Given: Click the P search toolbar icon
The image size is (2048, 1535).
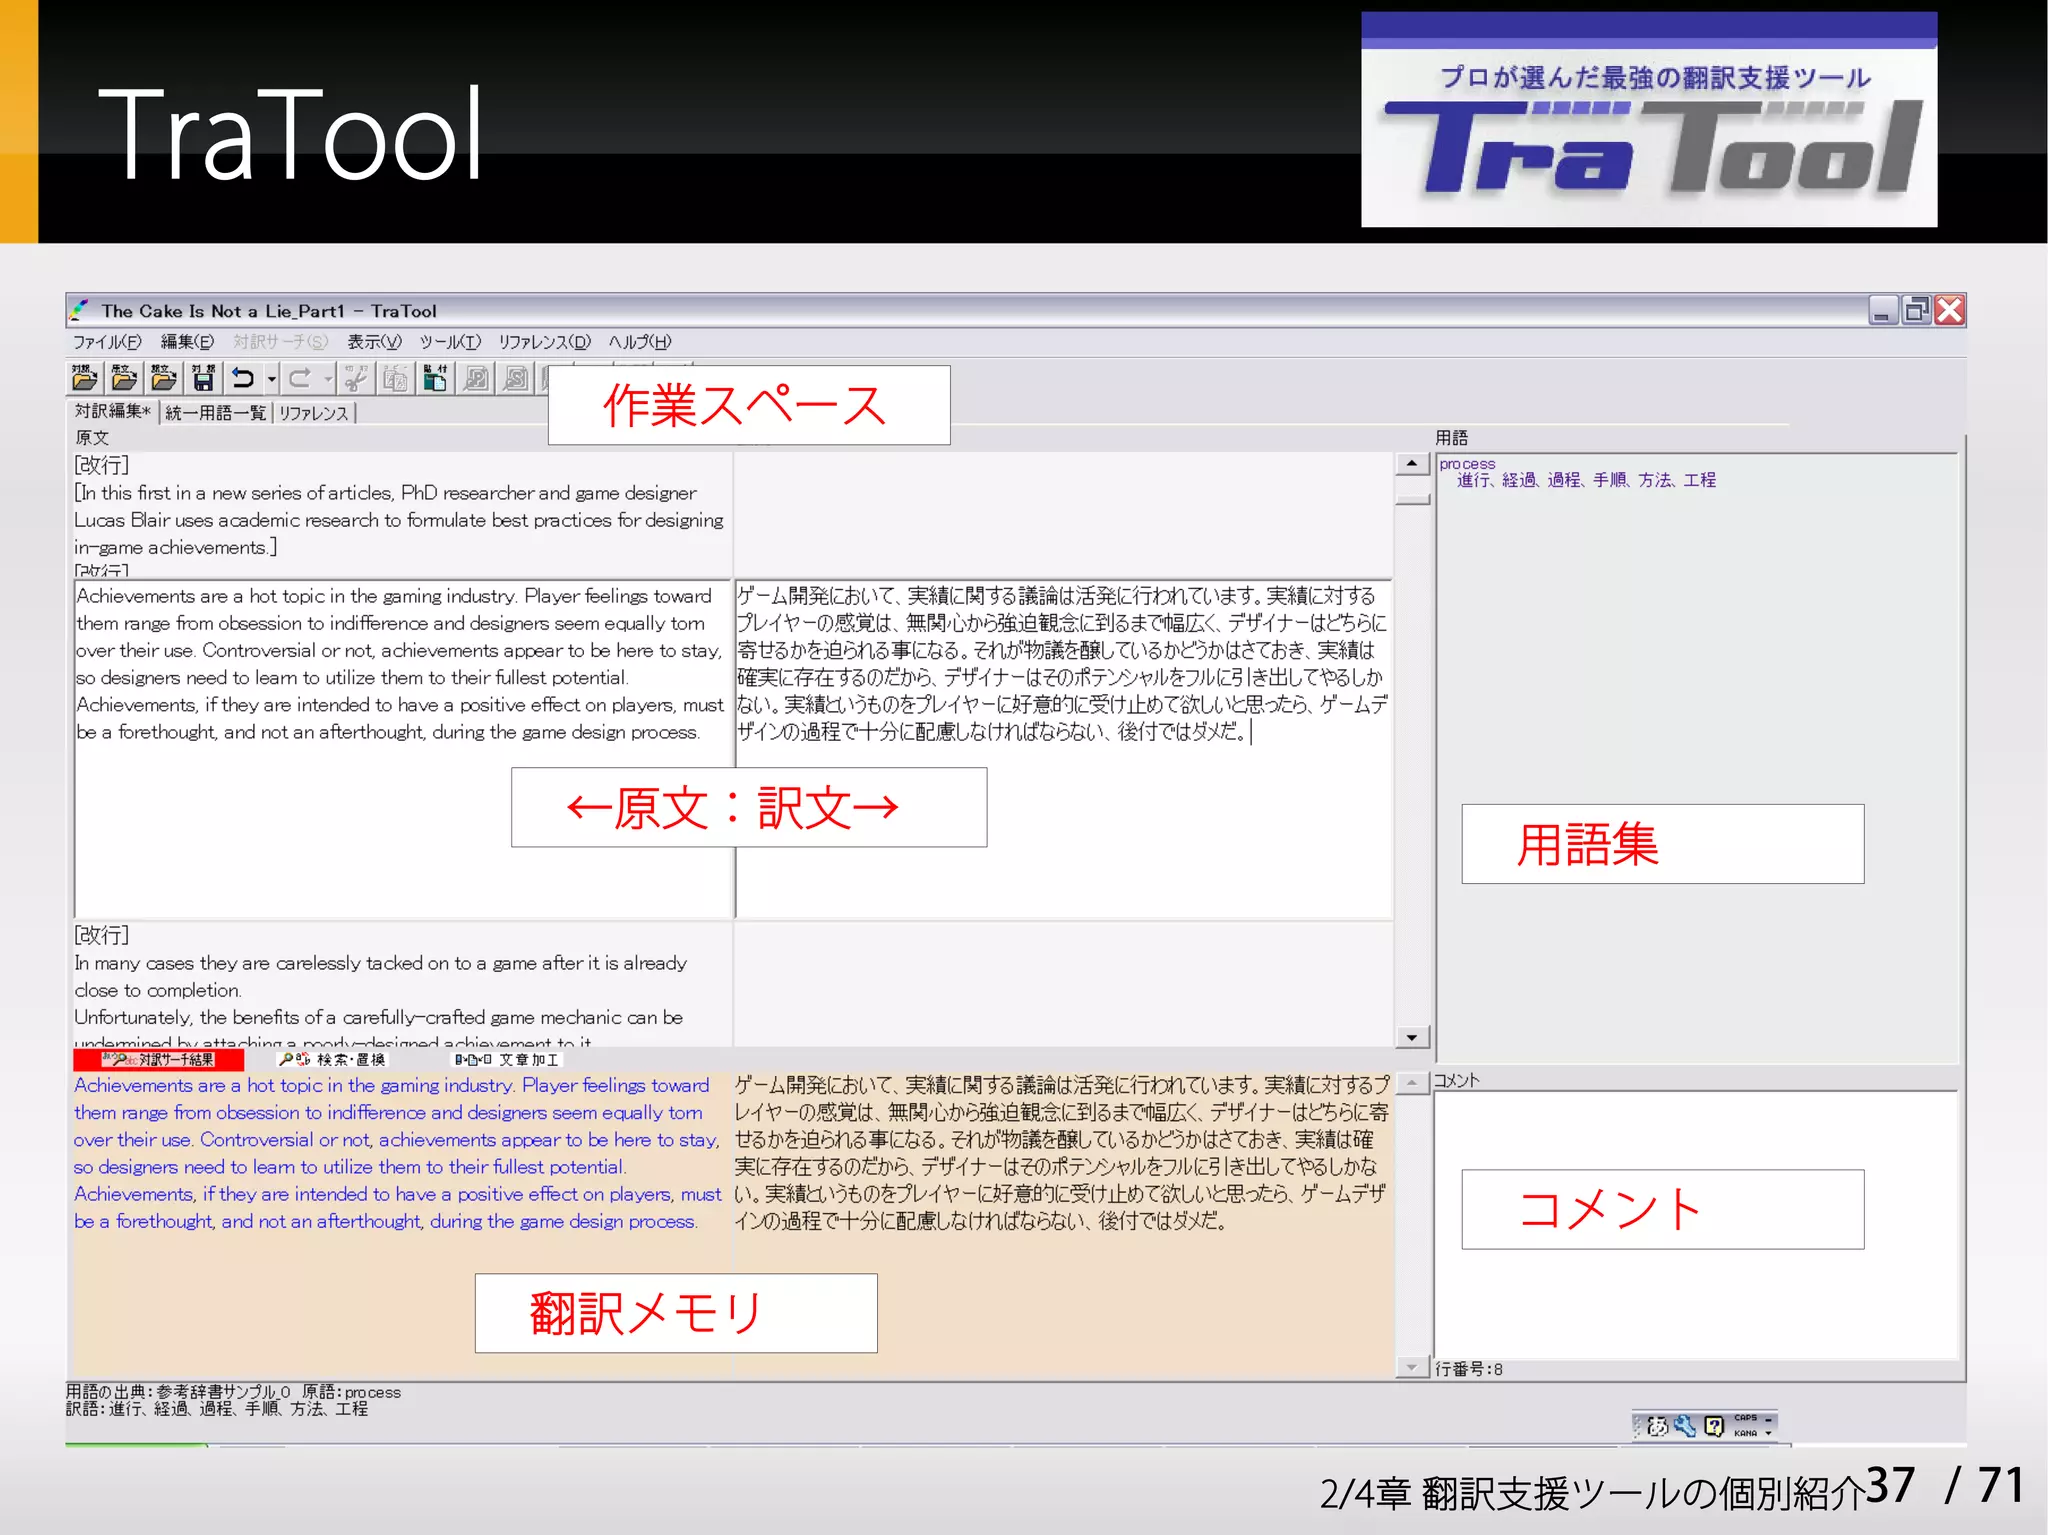Looking at the screenshot, I should pos(477,378).
